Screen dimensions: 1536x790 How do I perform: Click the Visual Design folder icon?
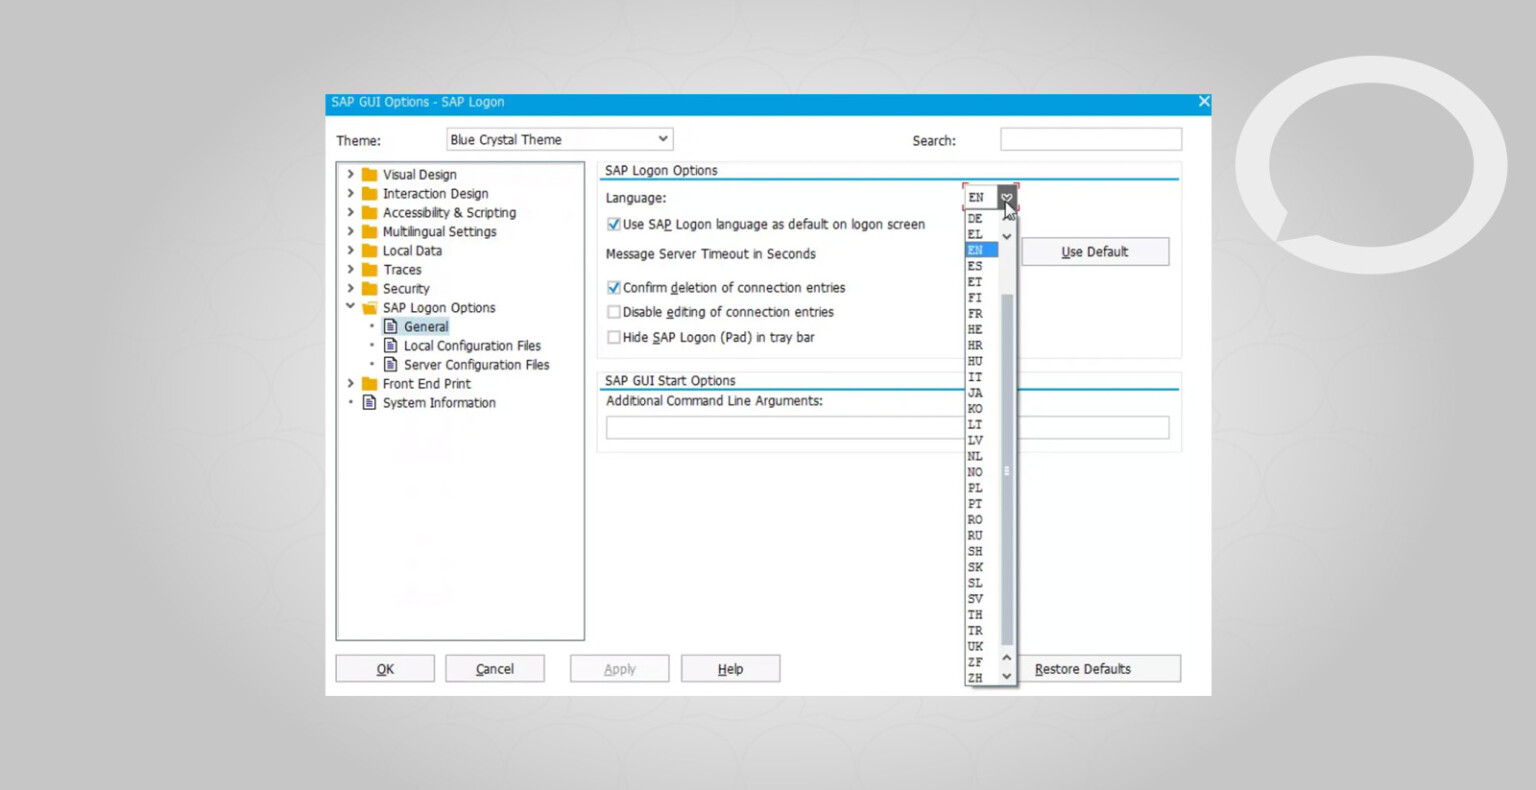click(369, 174)
